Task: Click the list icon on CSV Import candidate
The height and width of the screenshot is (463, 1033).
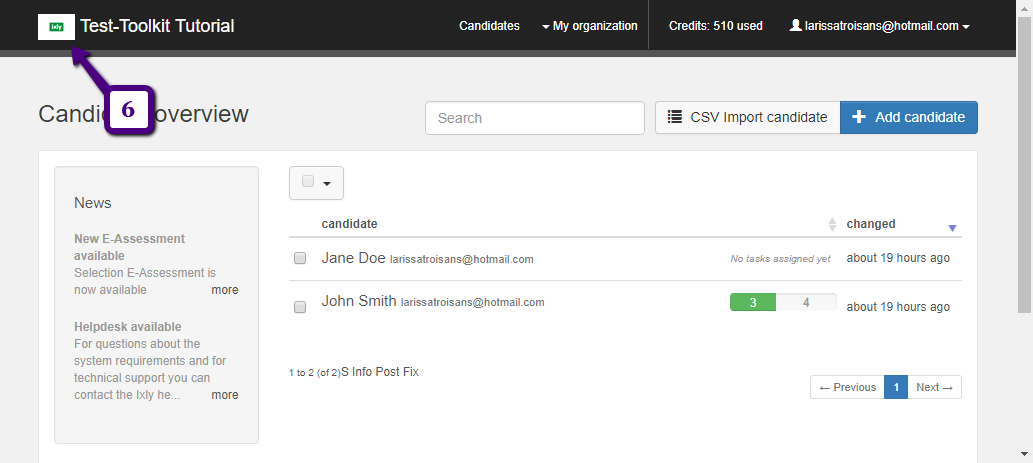Action: (675, 117)
